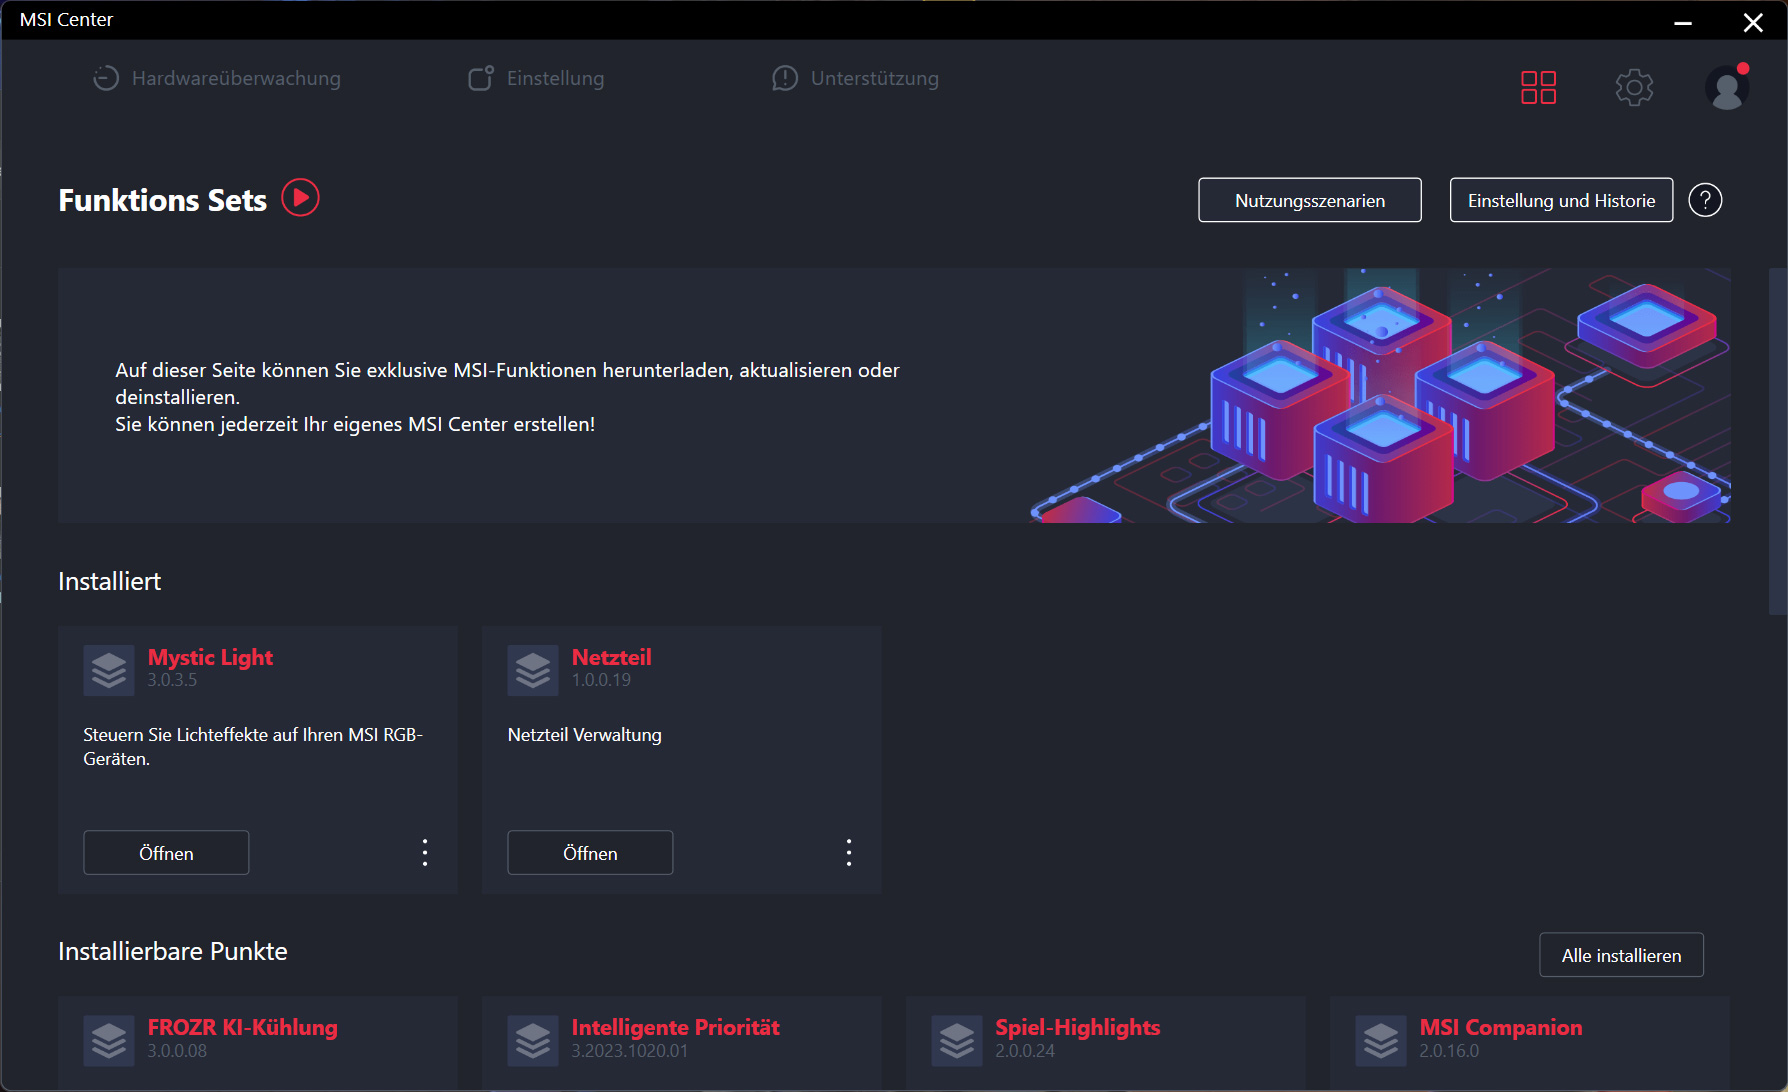
Task: Click the Unterstützung speech bubble icon
Action: coord(785,78)
